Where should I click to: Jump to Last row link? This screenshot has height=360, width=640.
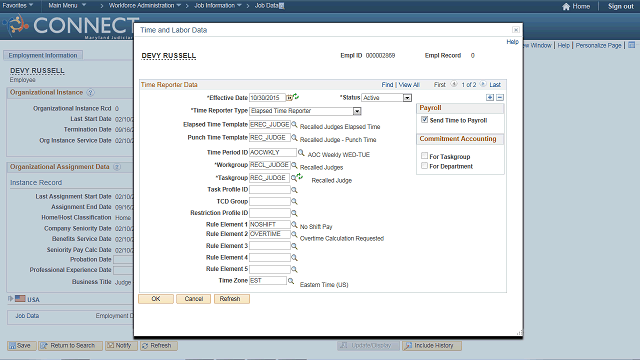495,84
